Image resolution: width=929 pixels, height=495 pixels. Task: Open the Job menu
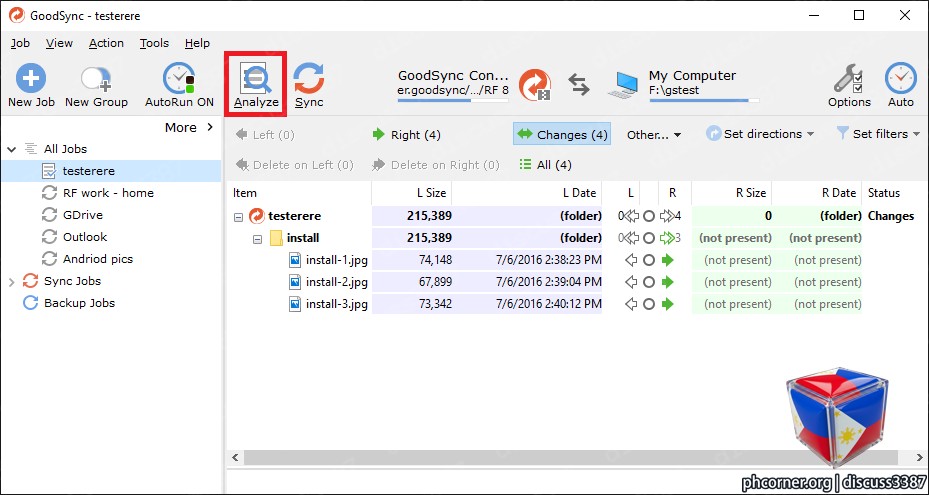pyautogui.click(x=20, y=43)
